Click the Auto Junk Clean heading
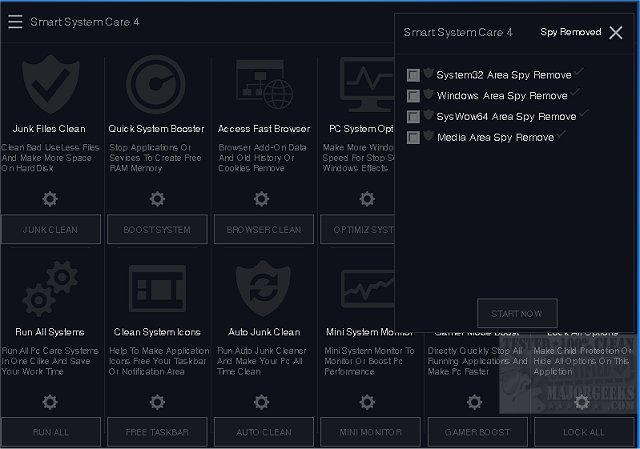The height and width of the screenshot is (449, 640). click(x=264, y=332)
